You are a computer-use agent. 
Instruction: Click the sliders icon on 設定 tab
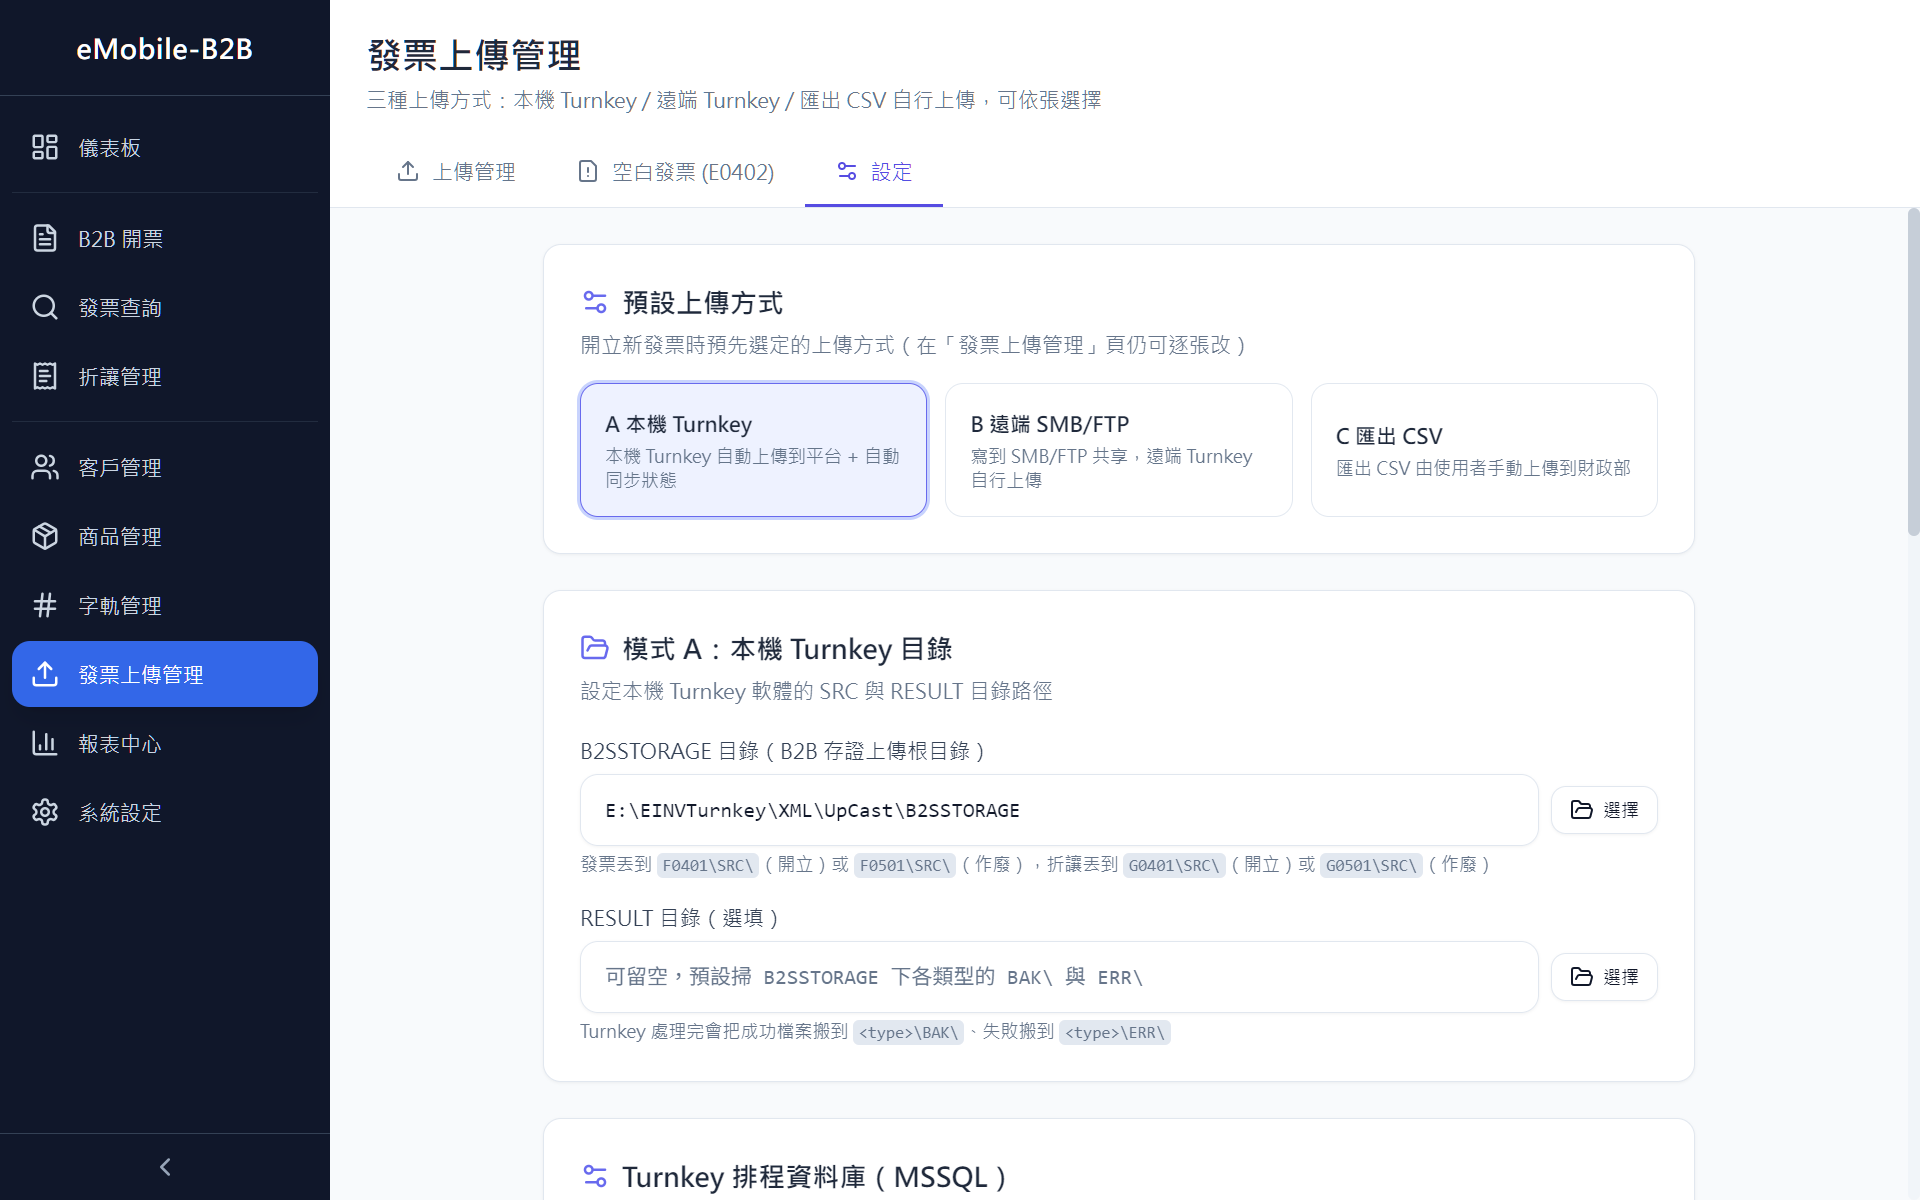(x=847, y=171)
